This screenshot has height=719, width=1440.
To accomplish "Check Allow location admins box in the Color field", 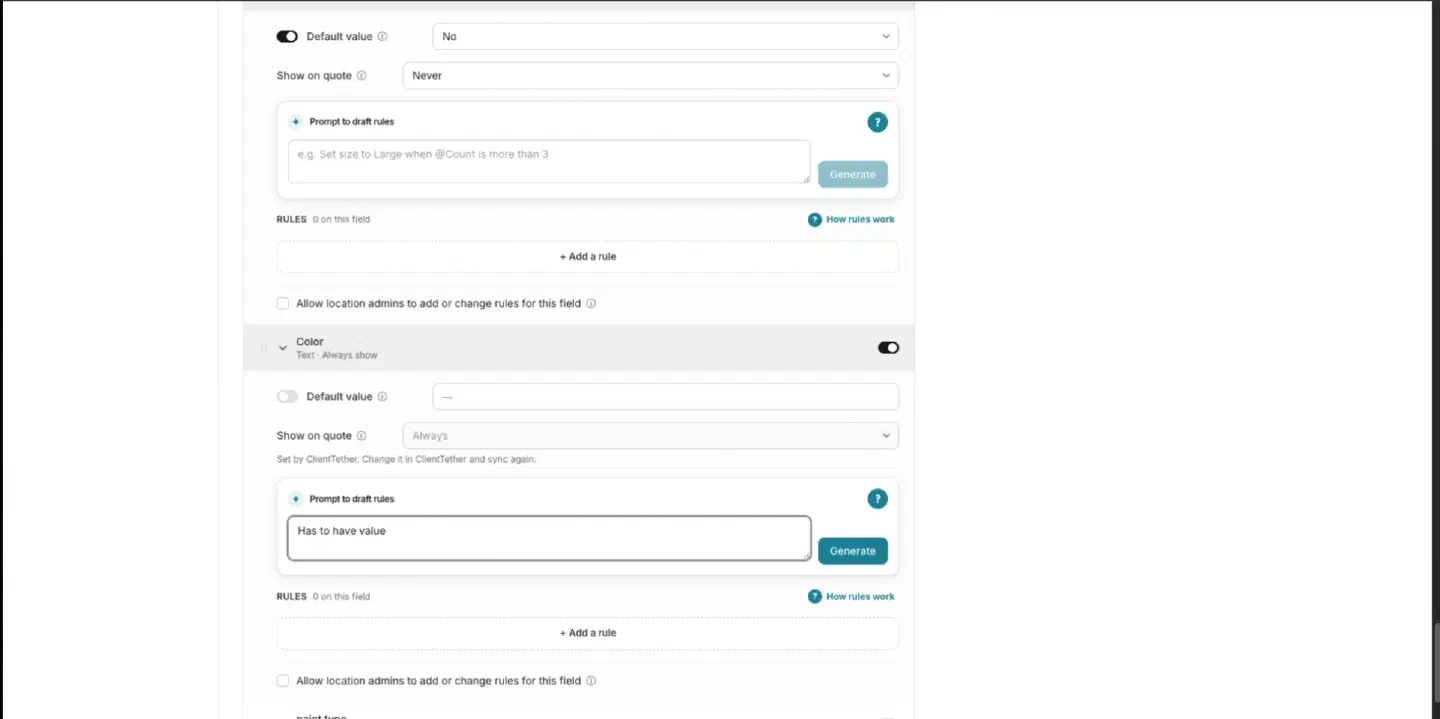I will (283, 681).
